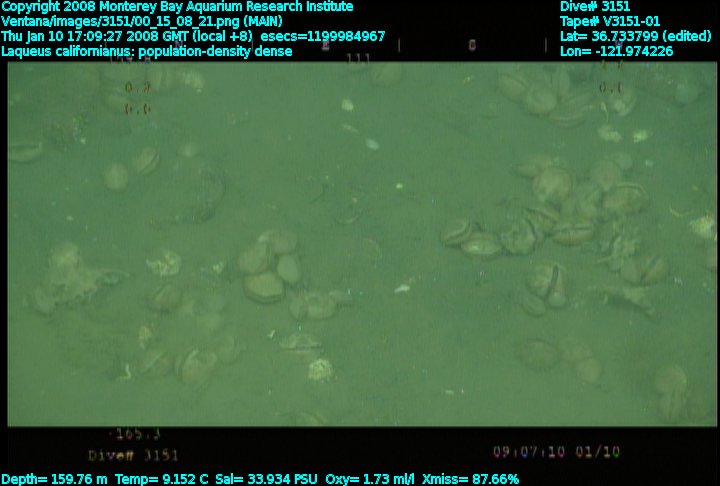Image resolution: width=720 pixels, height=486 pixels.
Task: Click the 09:07:10 01/10 video timecode
Action: pos(556,452)
